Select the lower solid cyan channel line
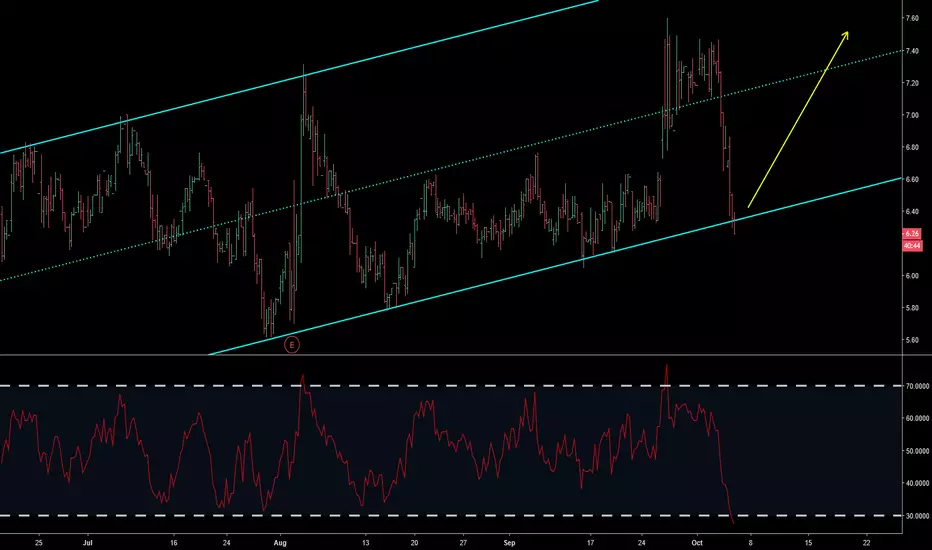This screenshot has height=550, width=932. (553, 266)
